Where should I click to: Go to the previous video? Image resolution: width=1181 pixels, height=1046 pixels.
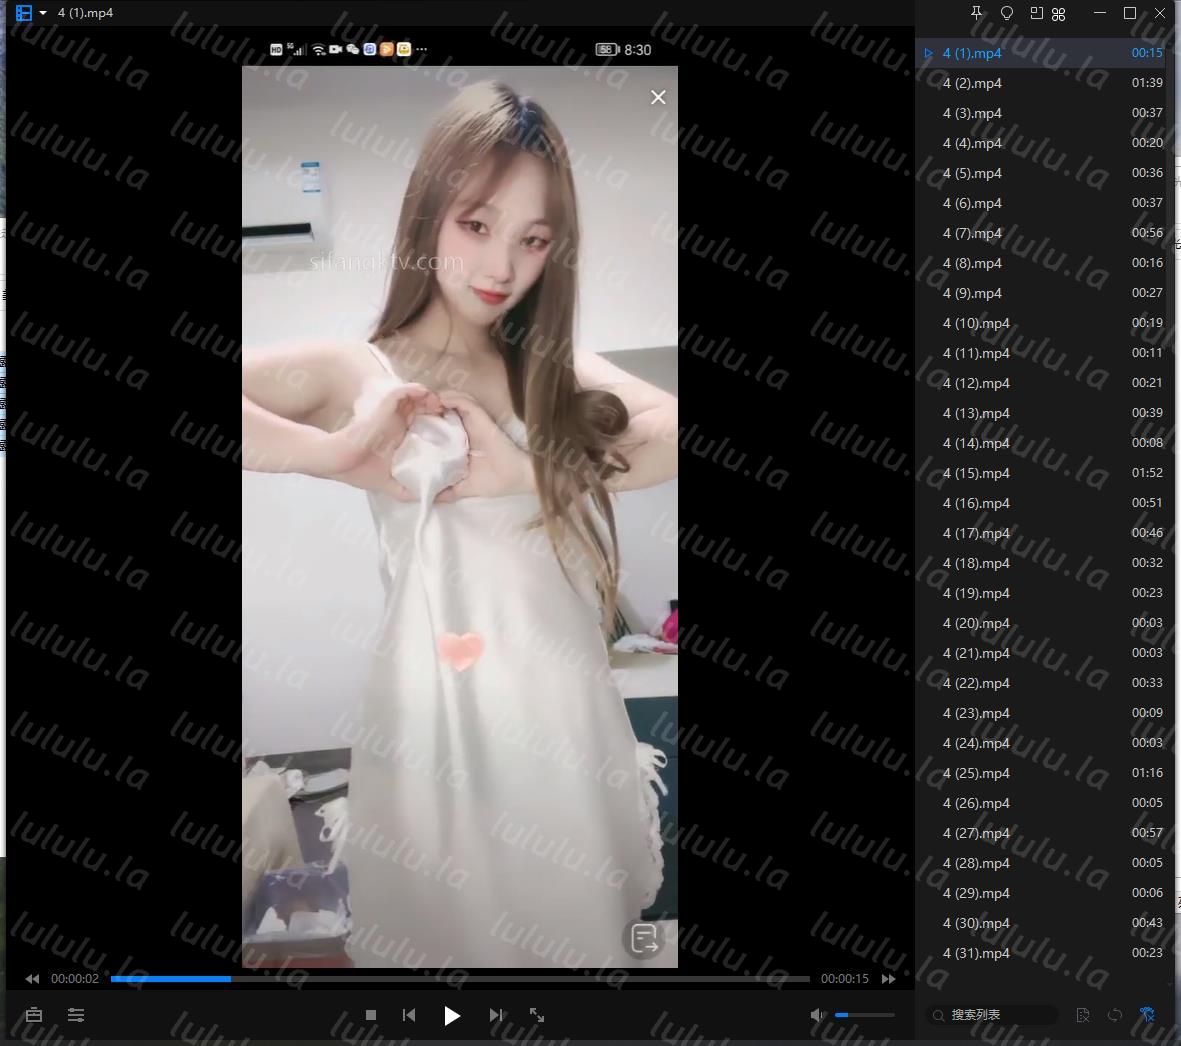point(409,1015)
